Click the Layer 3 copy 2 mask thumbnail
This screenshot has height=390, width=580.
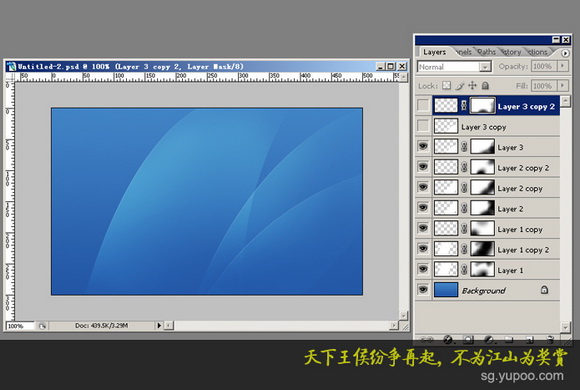pyautogui.click(x=482, y=106)
